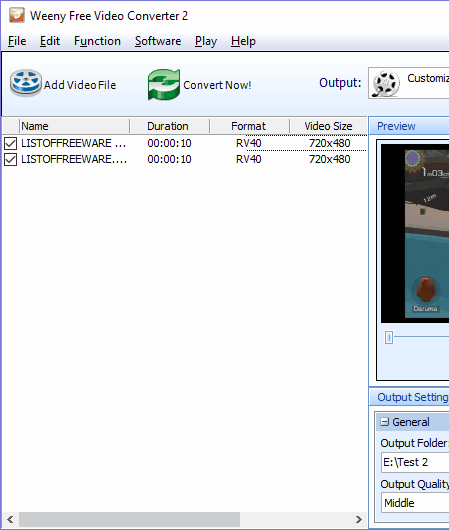449x530 pixels.
Task: Open the Function menu
Action: coord(97,41)
